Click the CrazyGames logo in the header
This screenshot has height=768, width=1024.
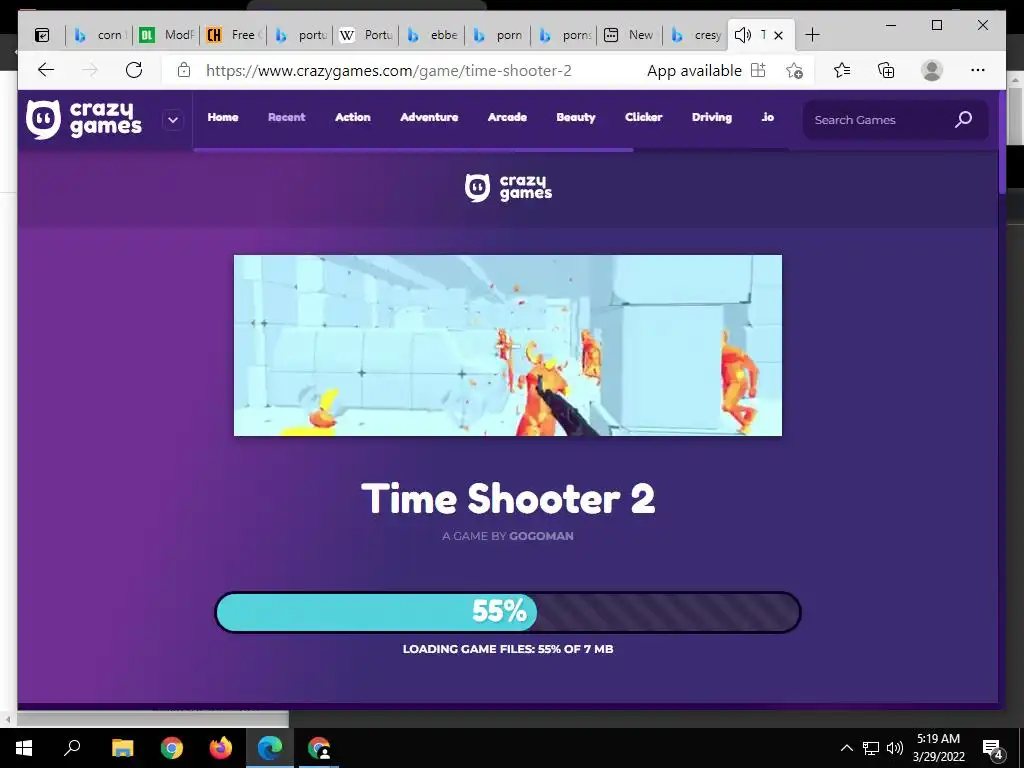click(84, 120)
